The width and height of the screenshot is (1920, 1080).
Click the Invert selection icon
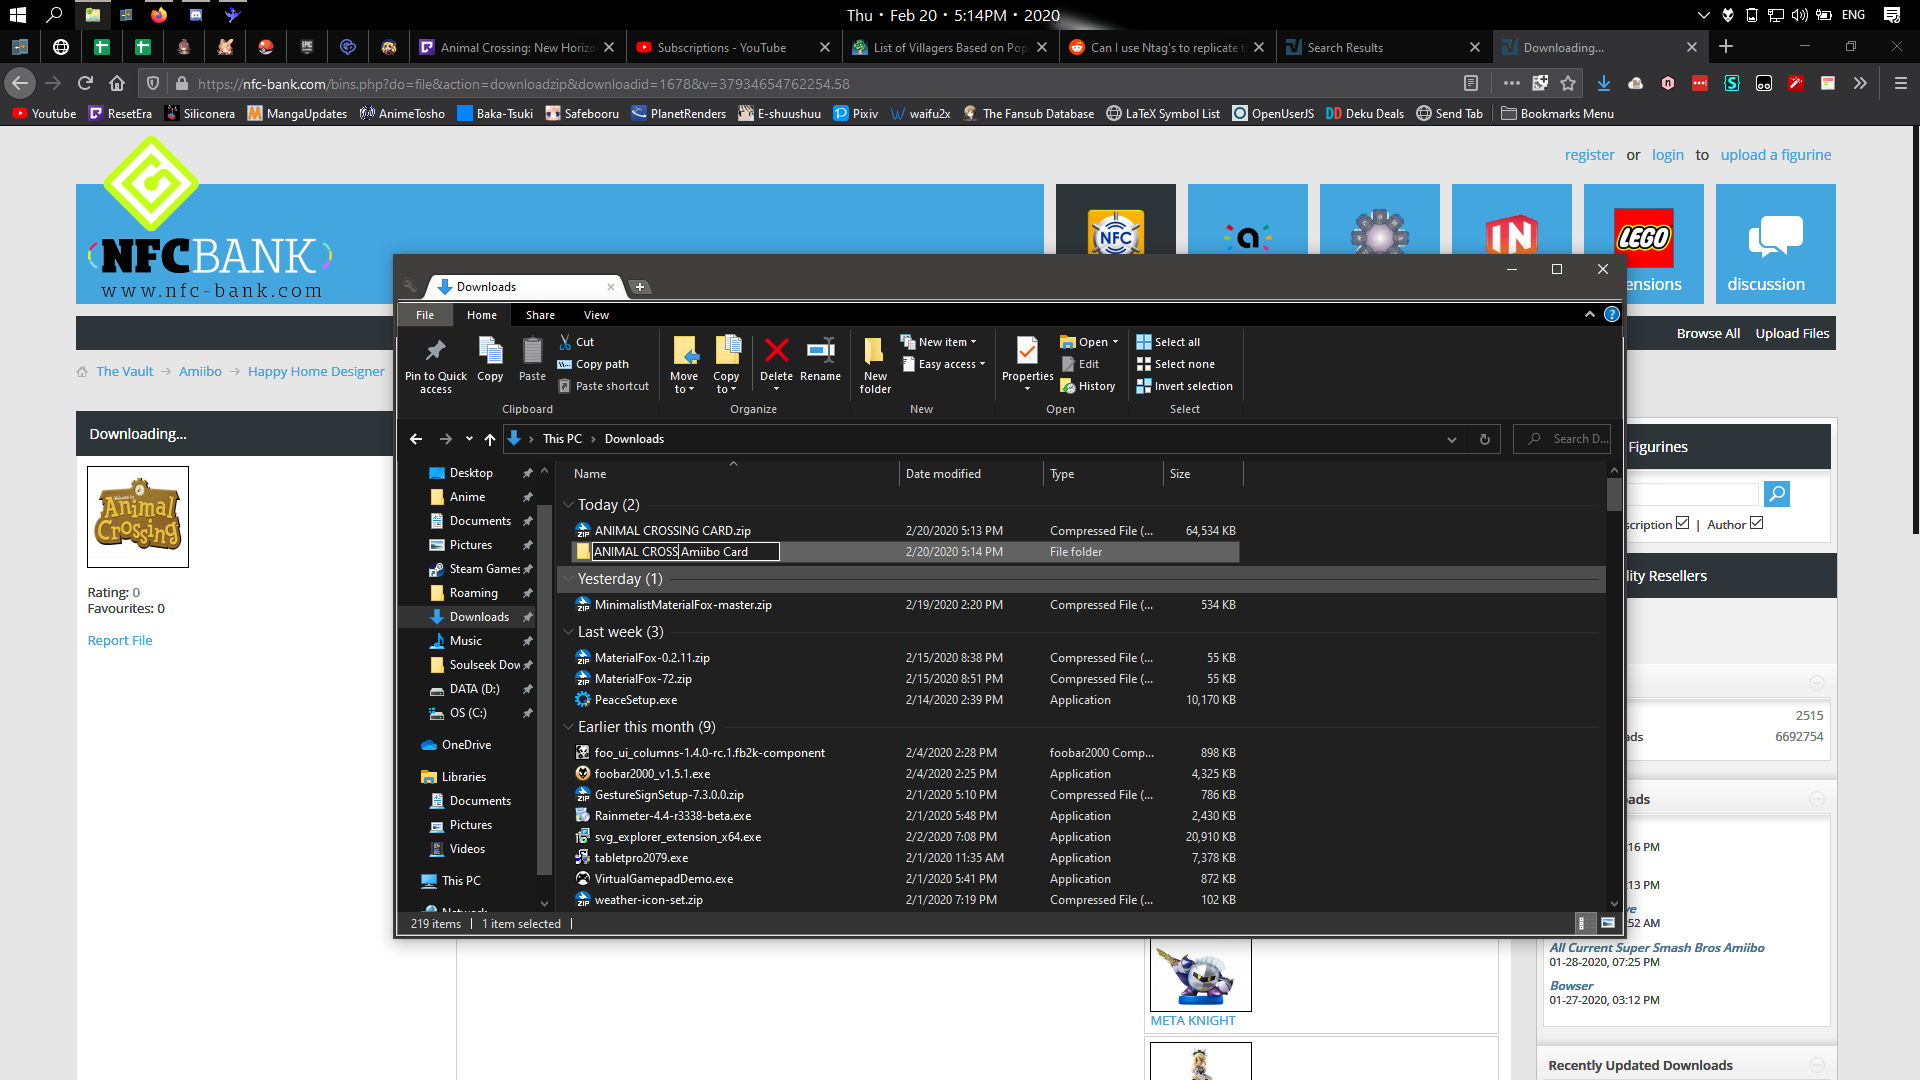click(1144, 386)
